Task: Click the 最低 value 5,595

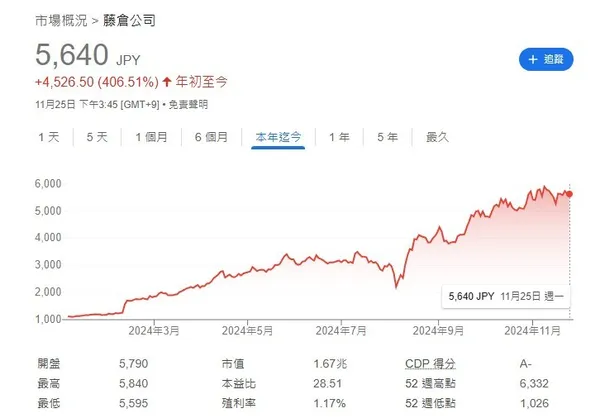Action: 134,403
